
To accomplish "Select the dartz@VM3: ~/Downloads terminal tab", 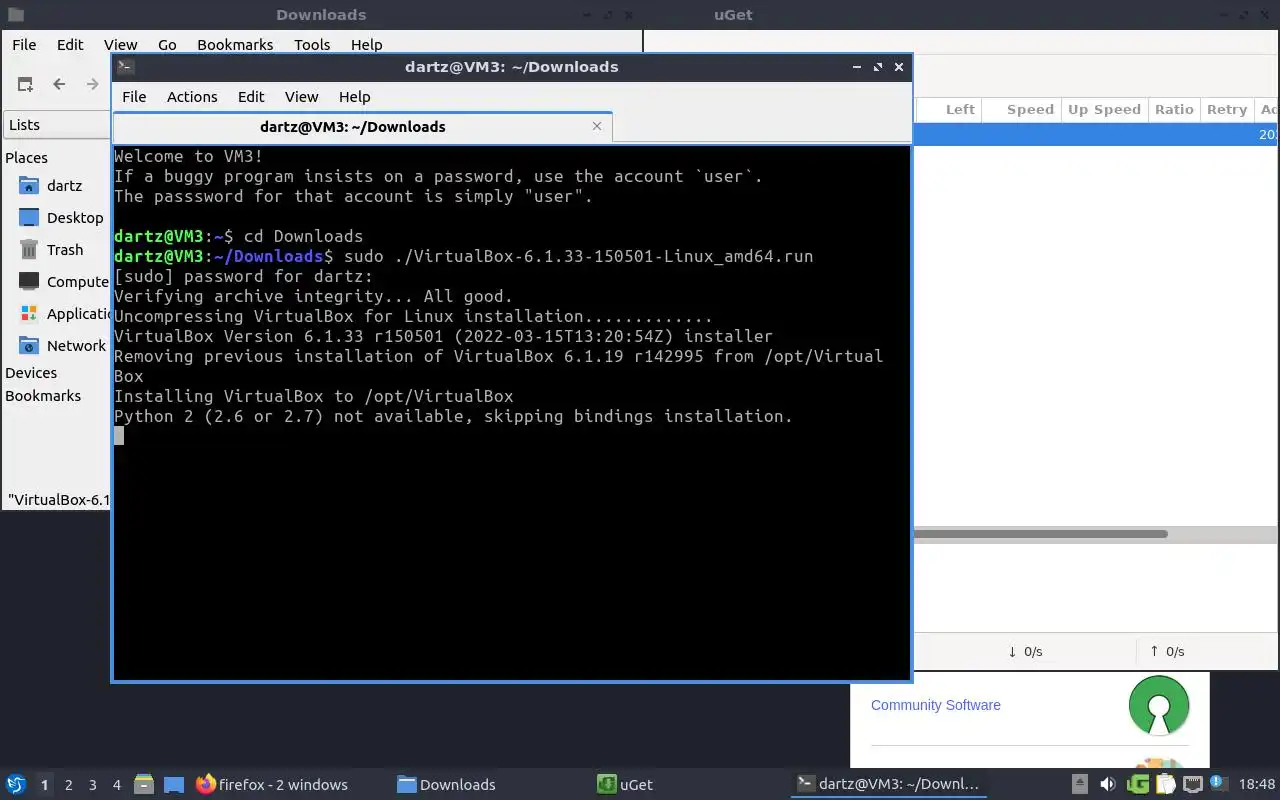I will 353,127.
